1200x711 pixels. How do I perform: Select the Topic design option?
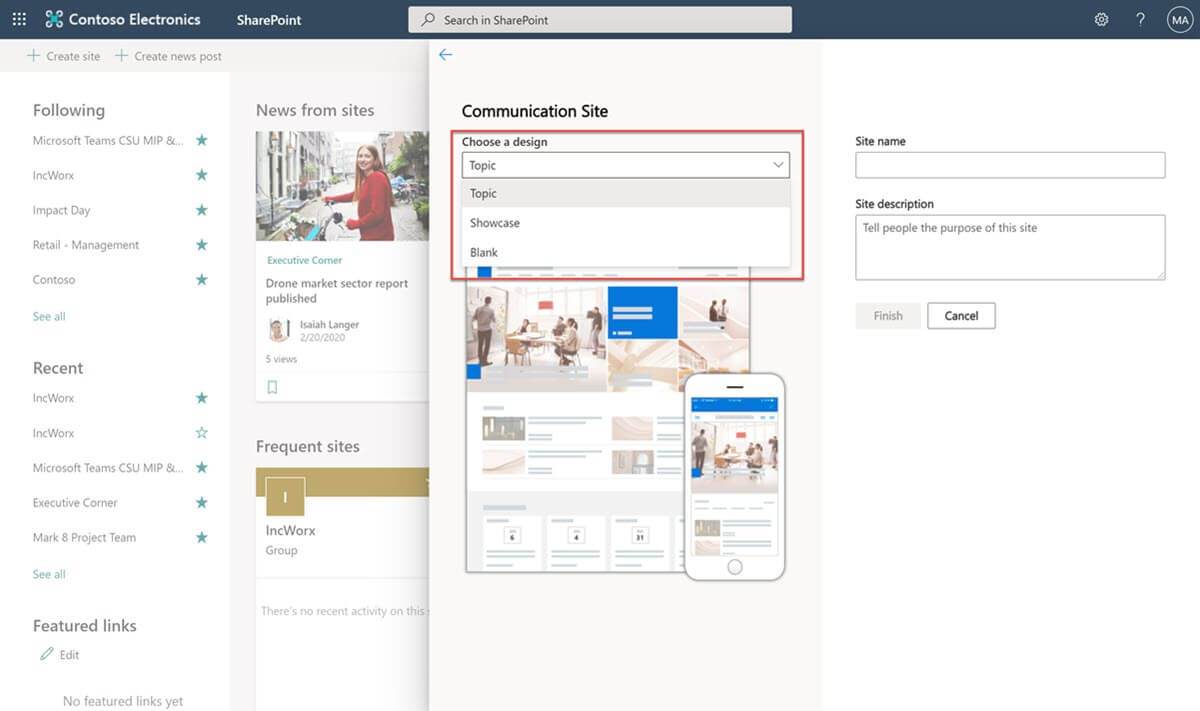coord(626,193)
